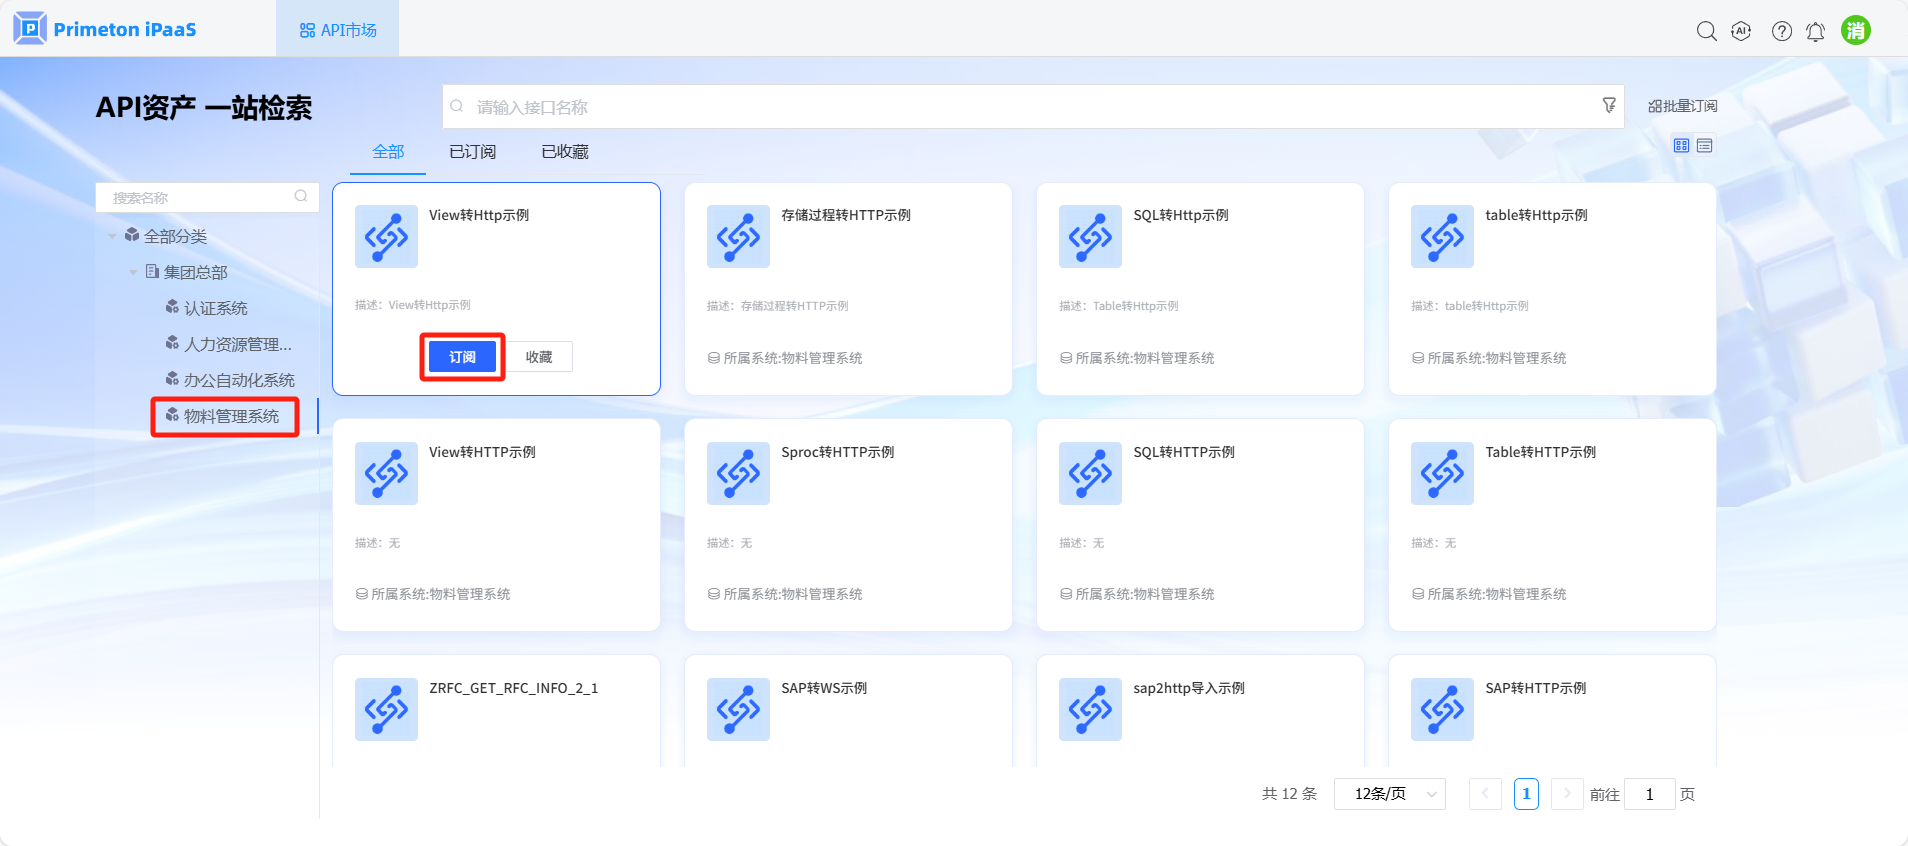This screenshot has width=1908, height=846.
Task: Select 集团总部 in the category tree
Action: tap(195, 272)
